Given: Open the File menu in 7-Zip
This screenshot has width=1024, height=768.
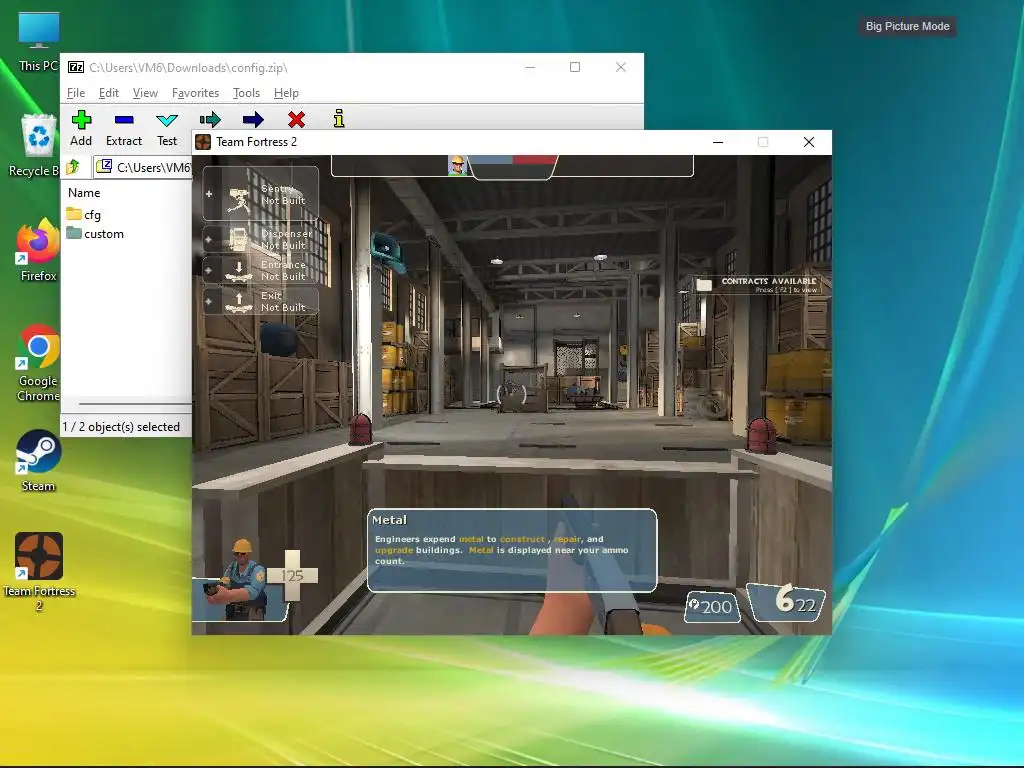Looking at the screenshot, I should click(76, 93).
